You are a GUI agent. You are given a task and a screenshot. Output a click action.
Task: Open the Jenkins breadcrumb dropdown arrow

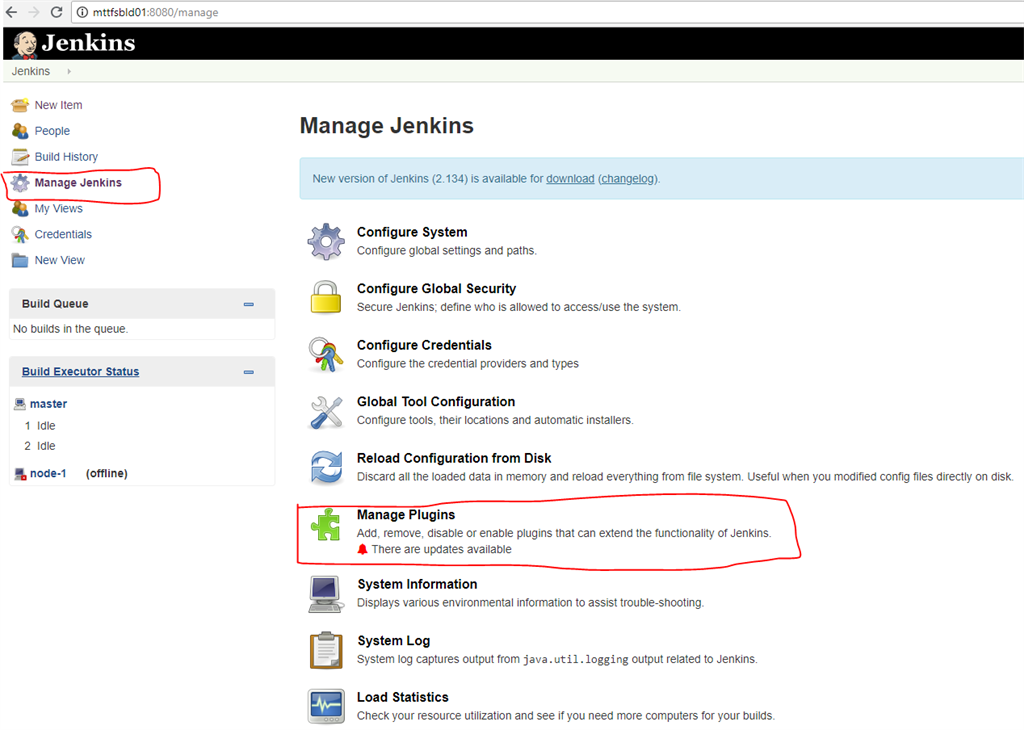click(x=69, y=71)
